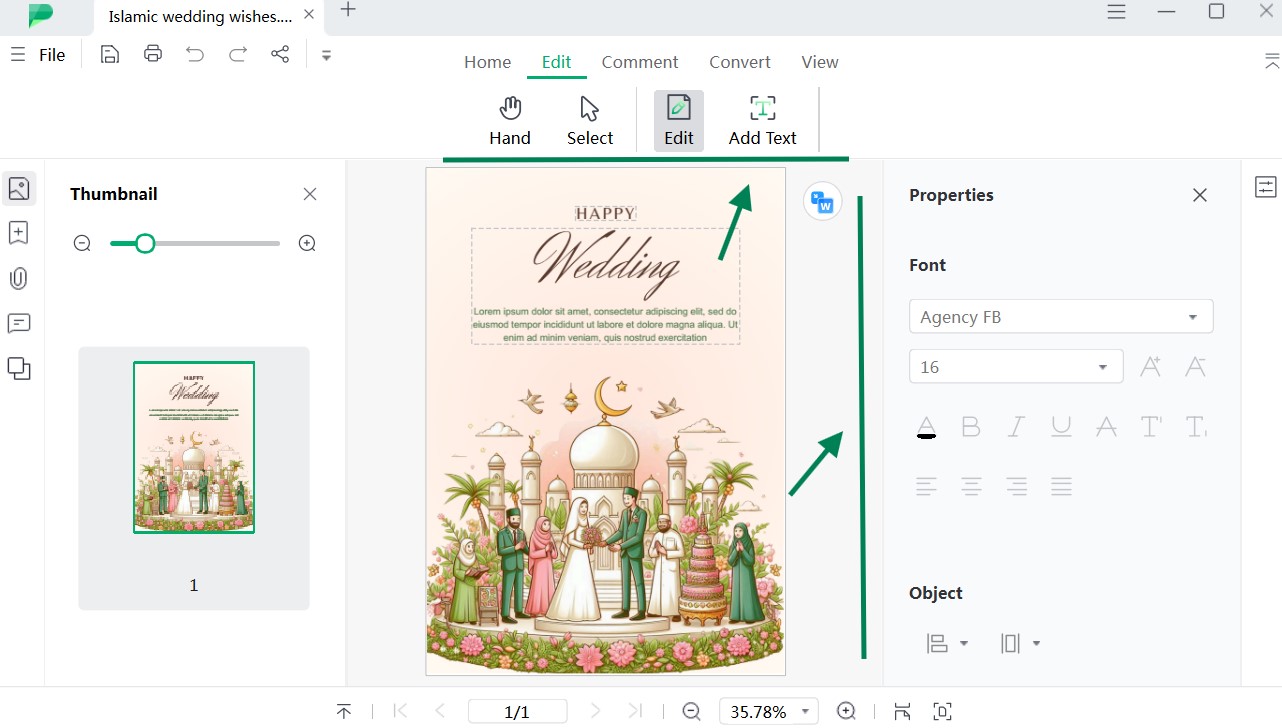
Task: Open the comments panel sidebar icon
Action: pos(19,323)
